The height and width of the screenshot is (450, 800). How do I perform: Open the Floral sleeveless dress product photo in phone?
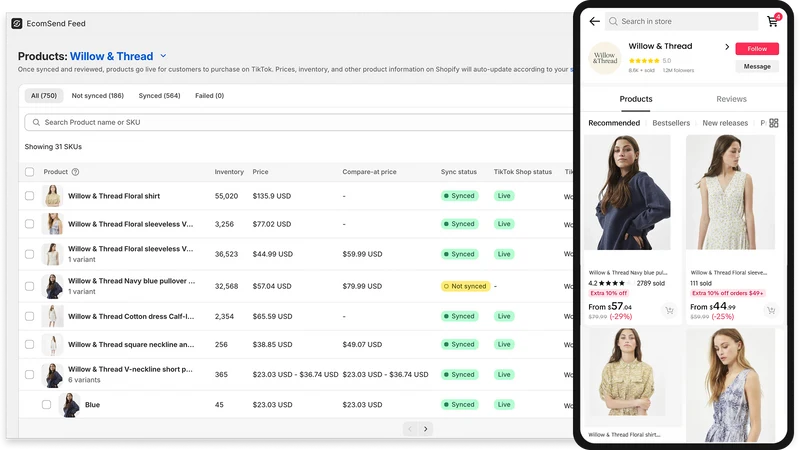coord(730,192)
